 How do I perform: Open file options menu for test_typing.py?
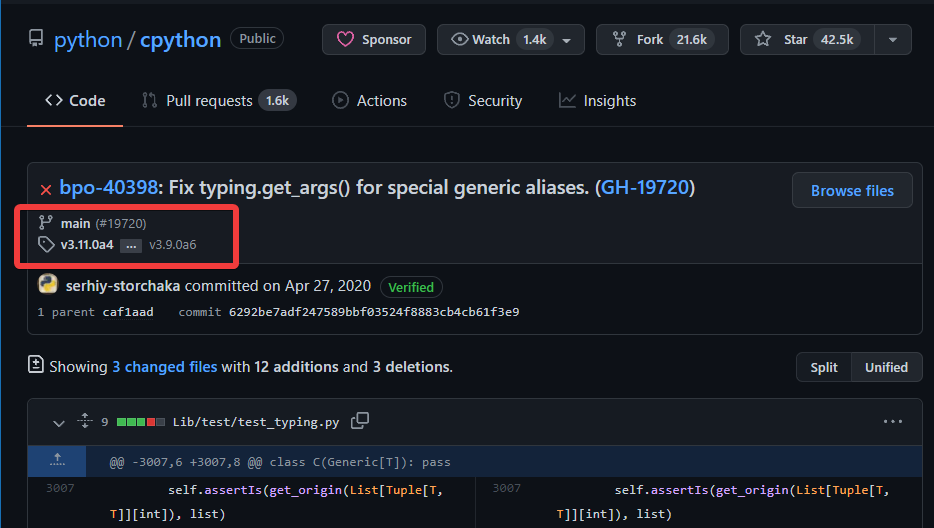892,421
